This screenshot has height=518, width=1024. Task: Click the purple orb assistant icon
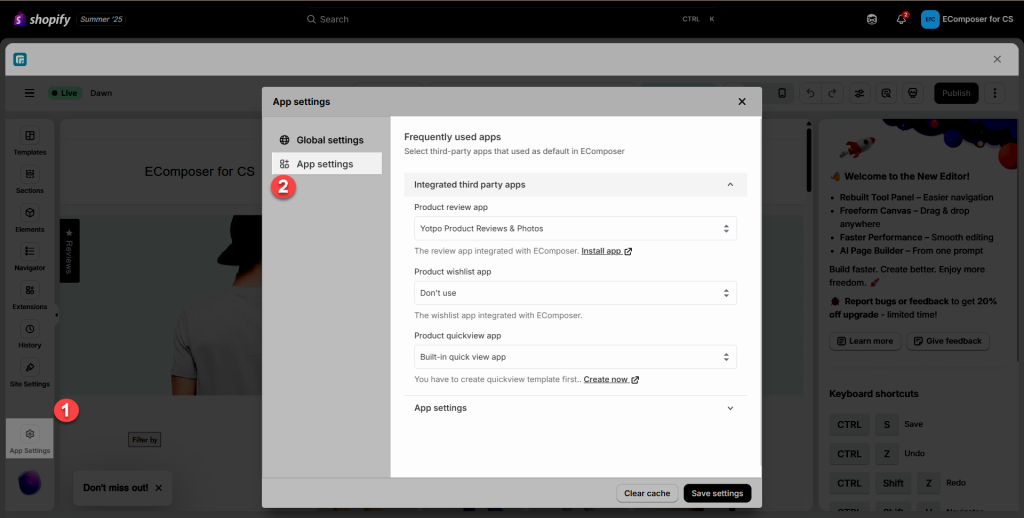[x=29, y=483]
